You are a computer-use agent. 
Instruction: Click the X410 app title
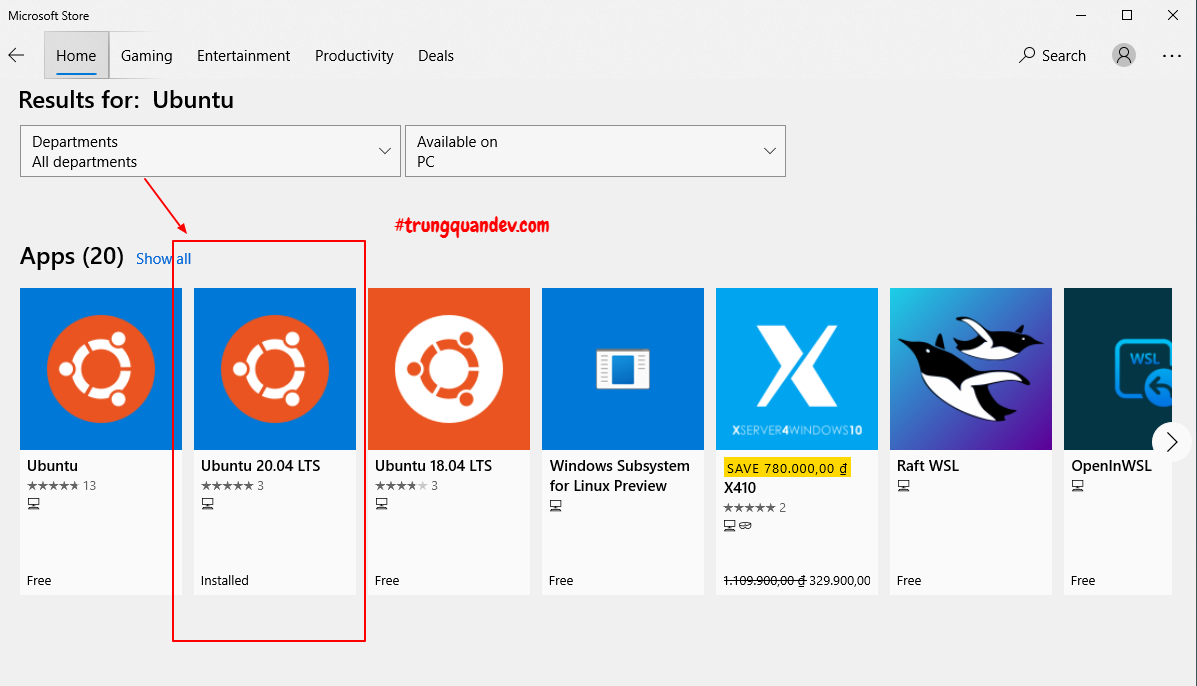tap(740, 488)
